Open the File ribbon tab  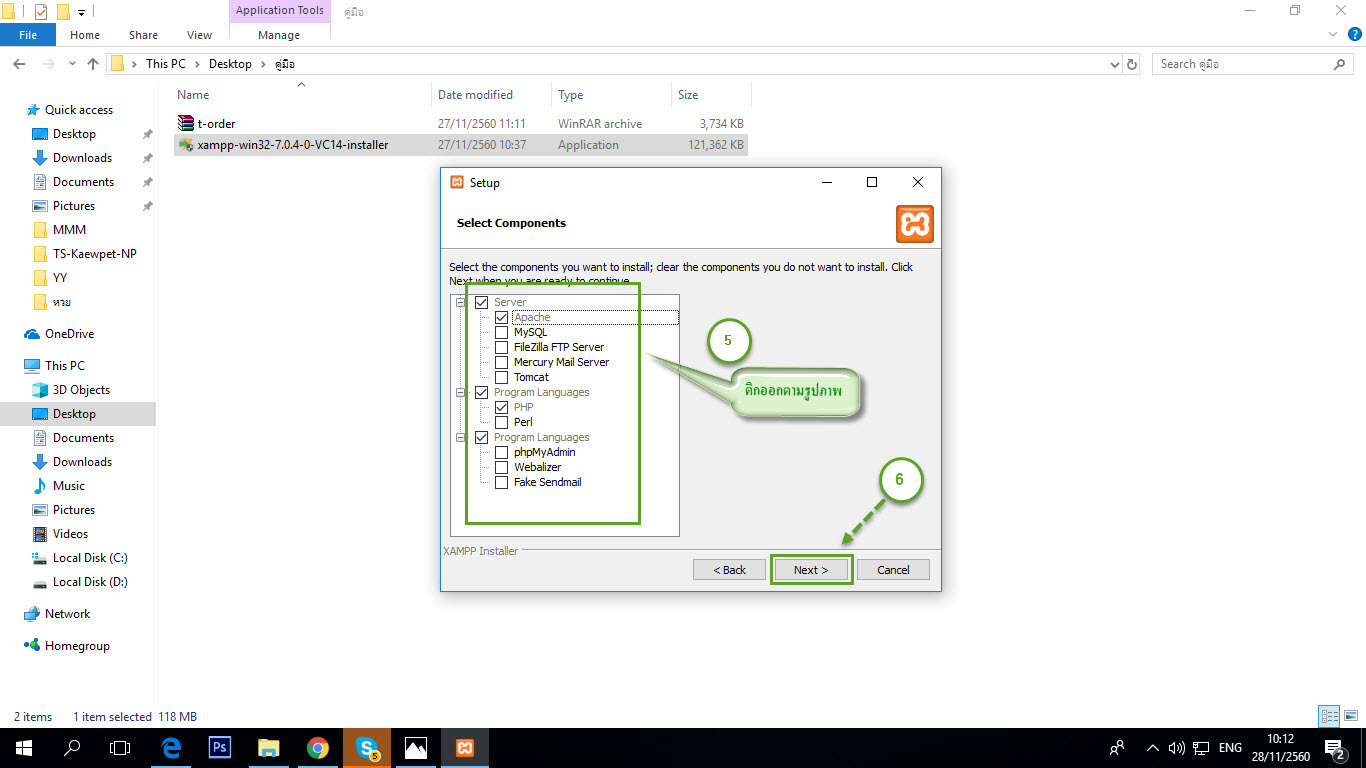pyautogui.click(x=28, y=35)
